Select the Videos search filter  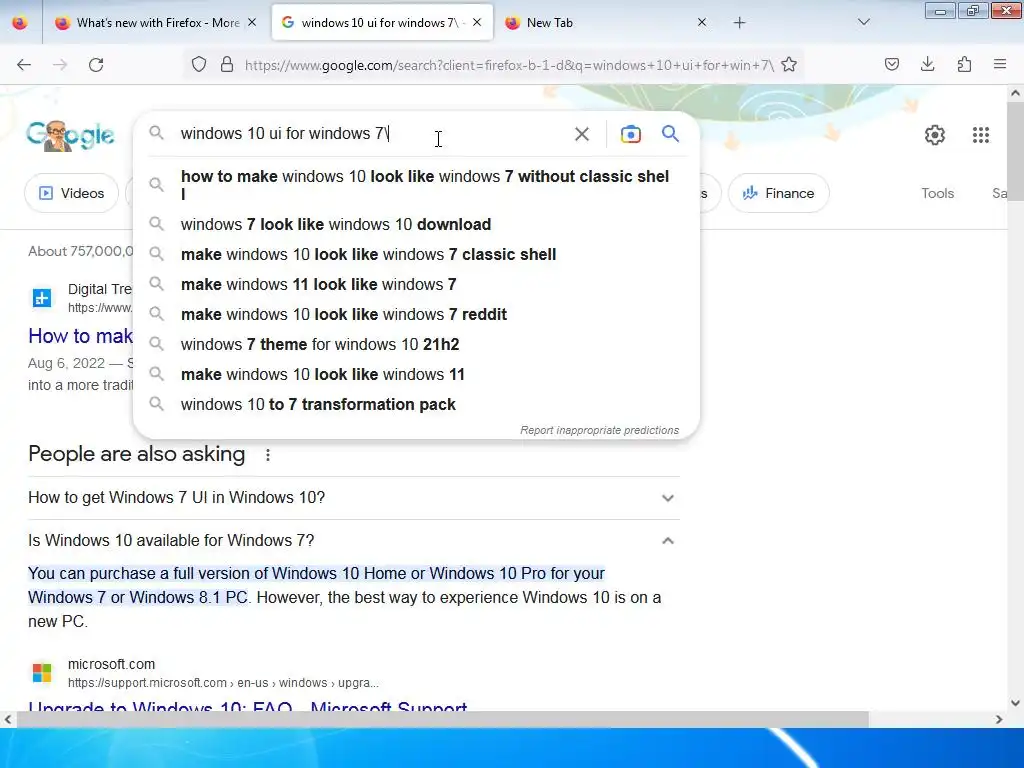coord(72,193)
